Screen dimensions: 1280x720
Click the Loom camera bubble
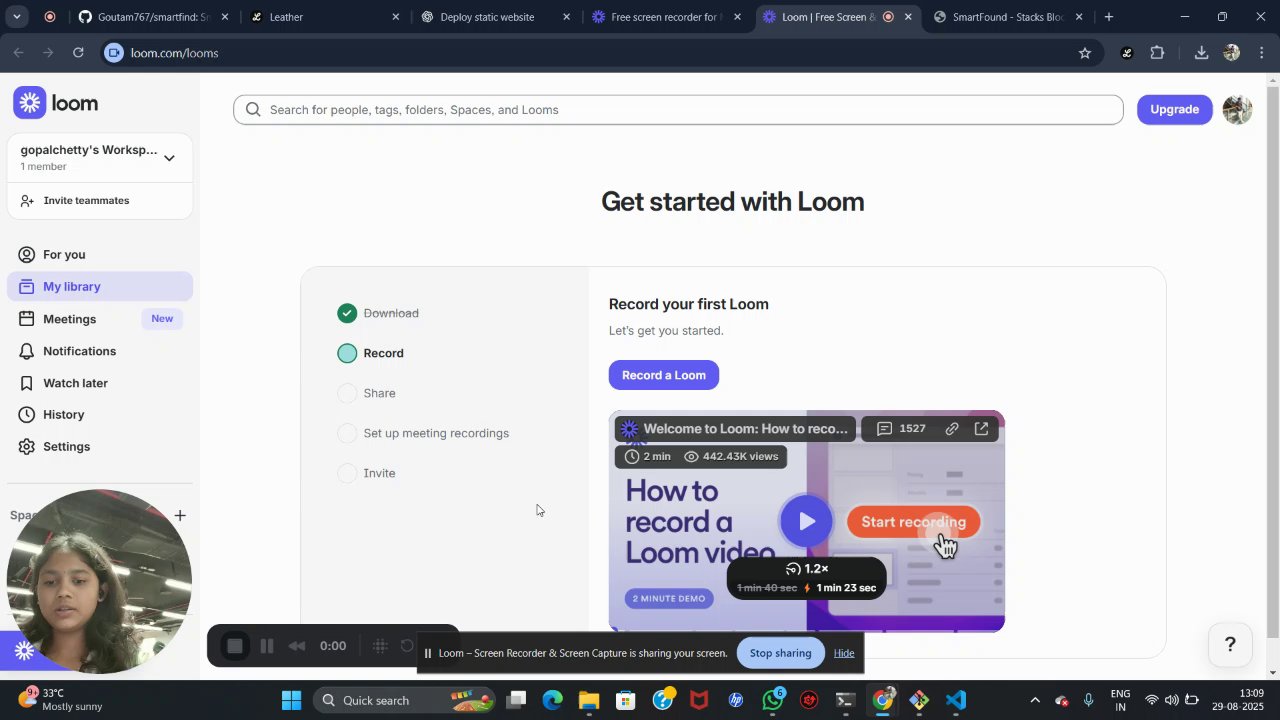pyautogui.click(x=99, y=581)
